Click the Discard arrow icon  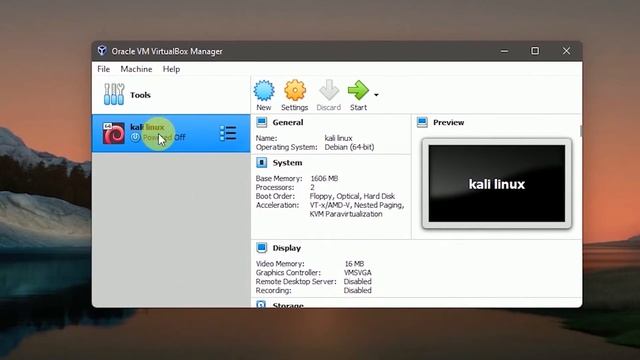point(329,90)
